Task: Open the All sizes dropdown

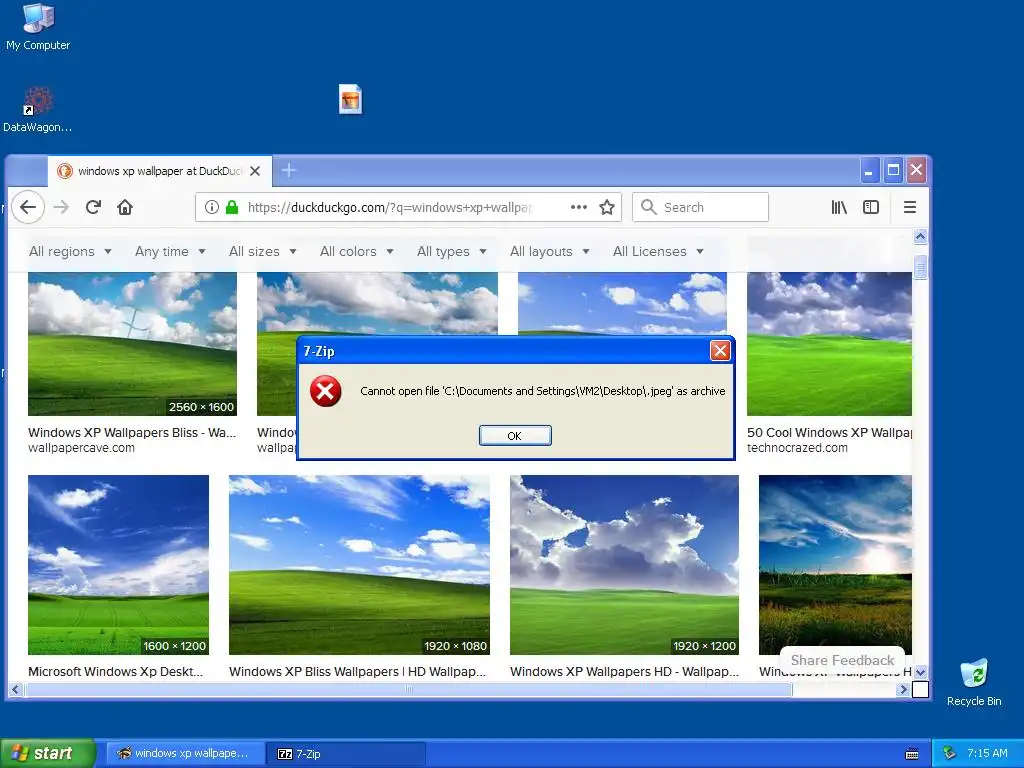Action: pos(263,251)
